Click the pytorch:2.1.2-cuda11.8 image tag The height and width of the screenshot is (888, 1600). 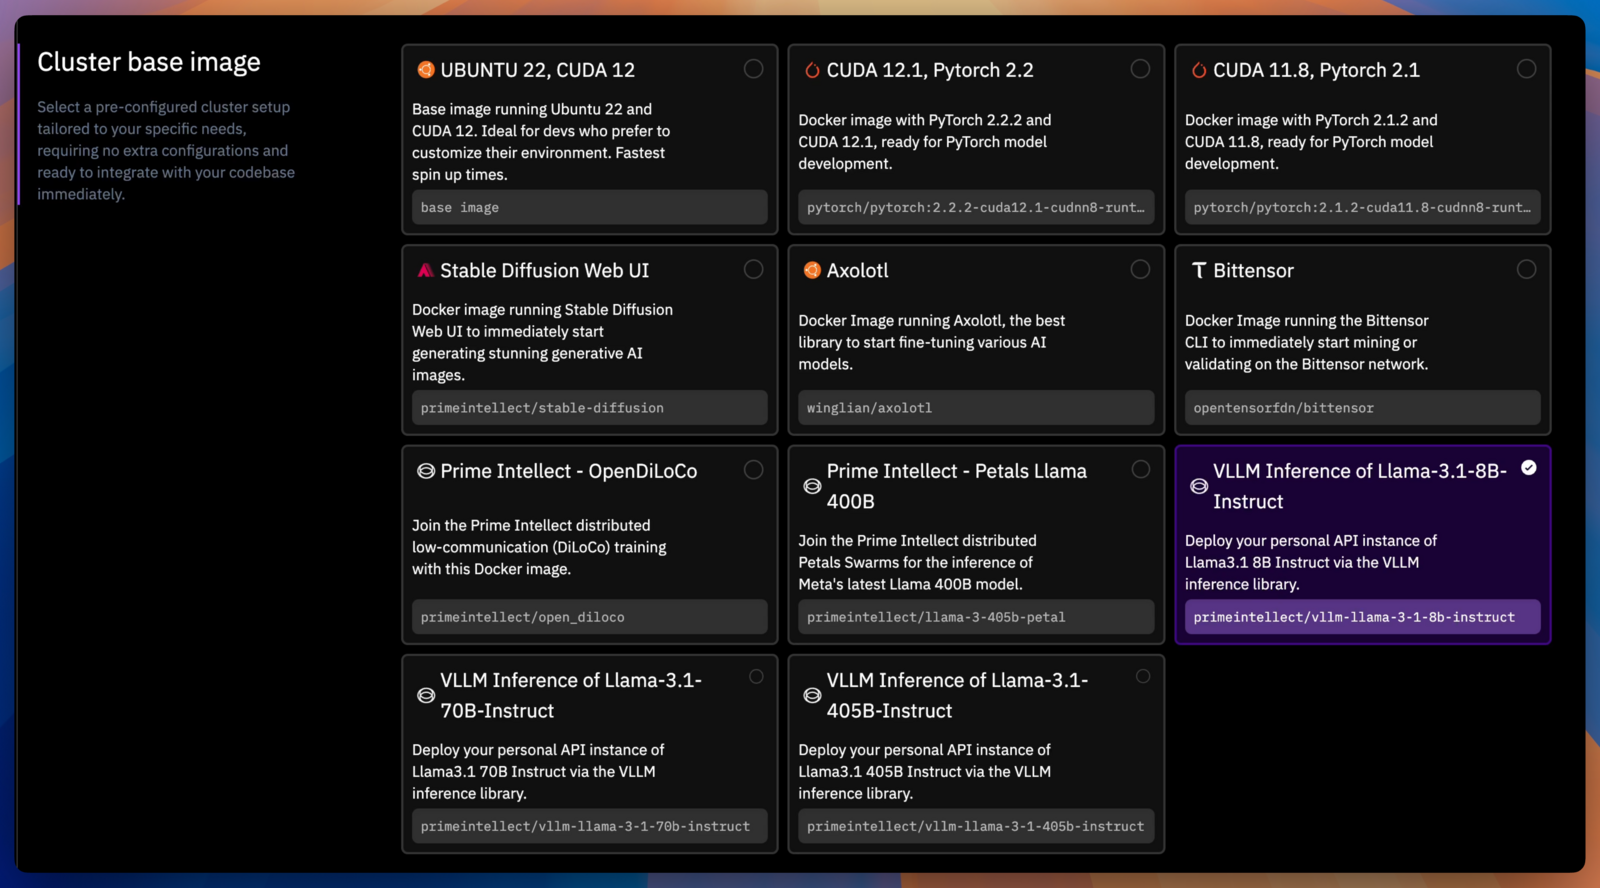[1362, 207]
